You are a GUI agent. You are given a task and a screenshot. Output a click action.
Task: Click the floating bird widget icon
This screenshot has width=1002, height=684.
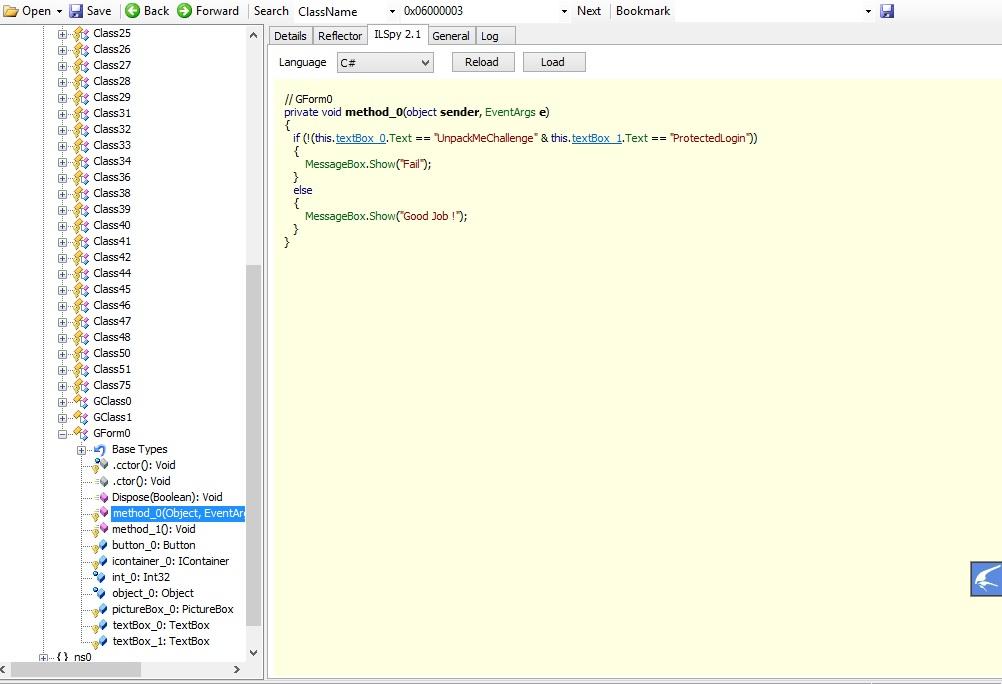(x=986, y=579)
